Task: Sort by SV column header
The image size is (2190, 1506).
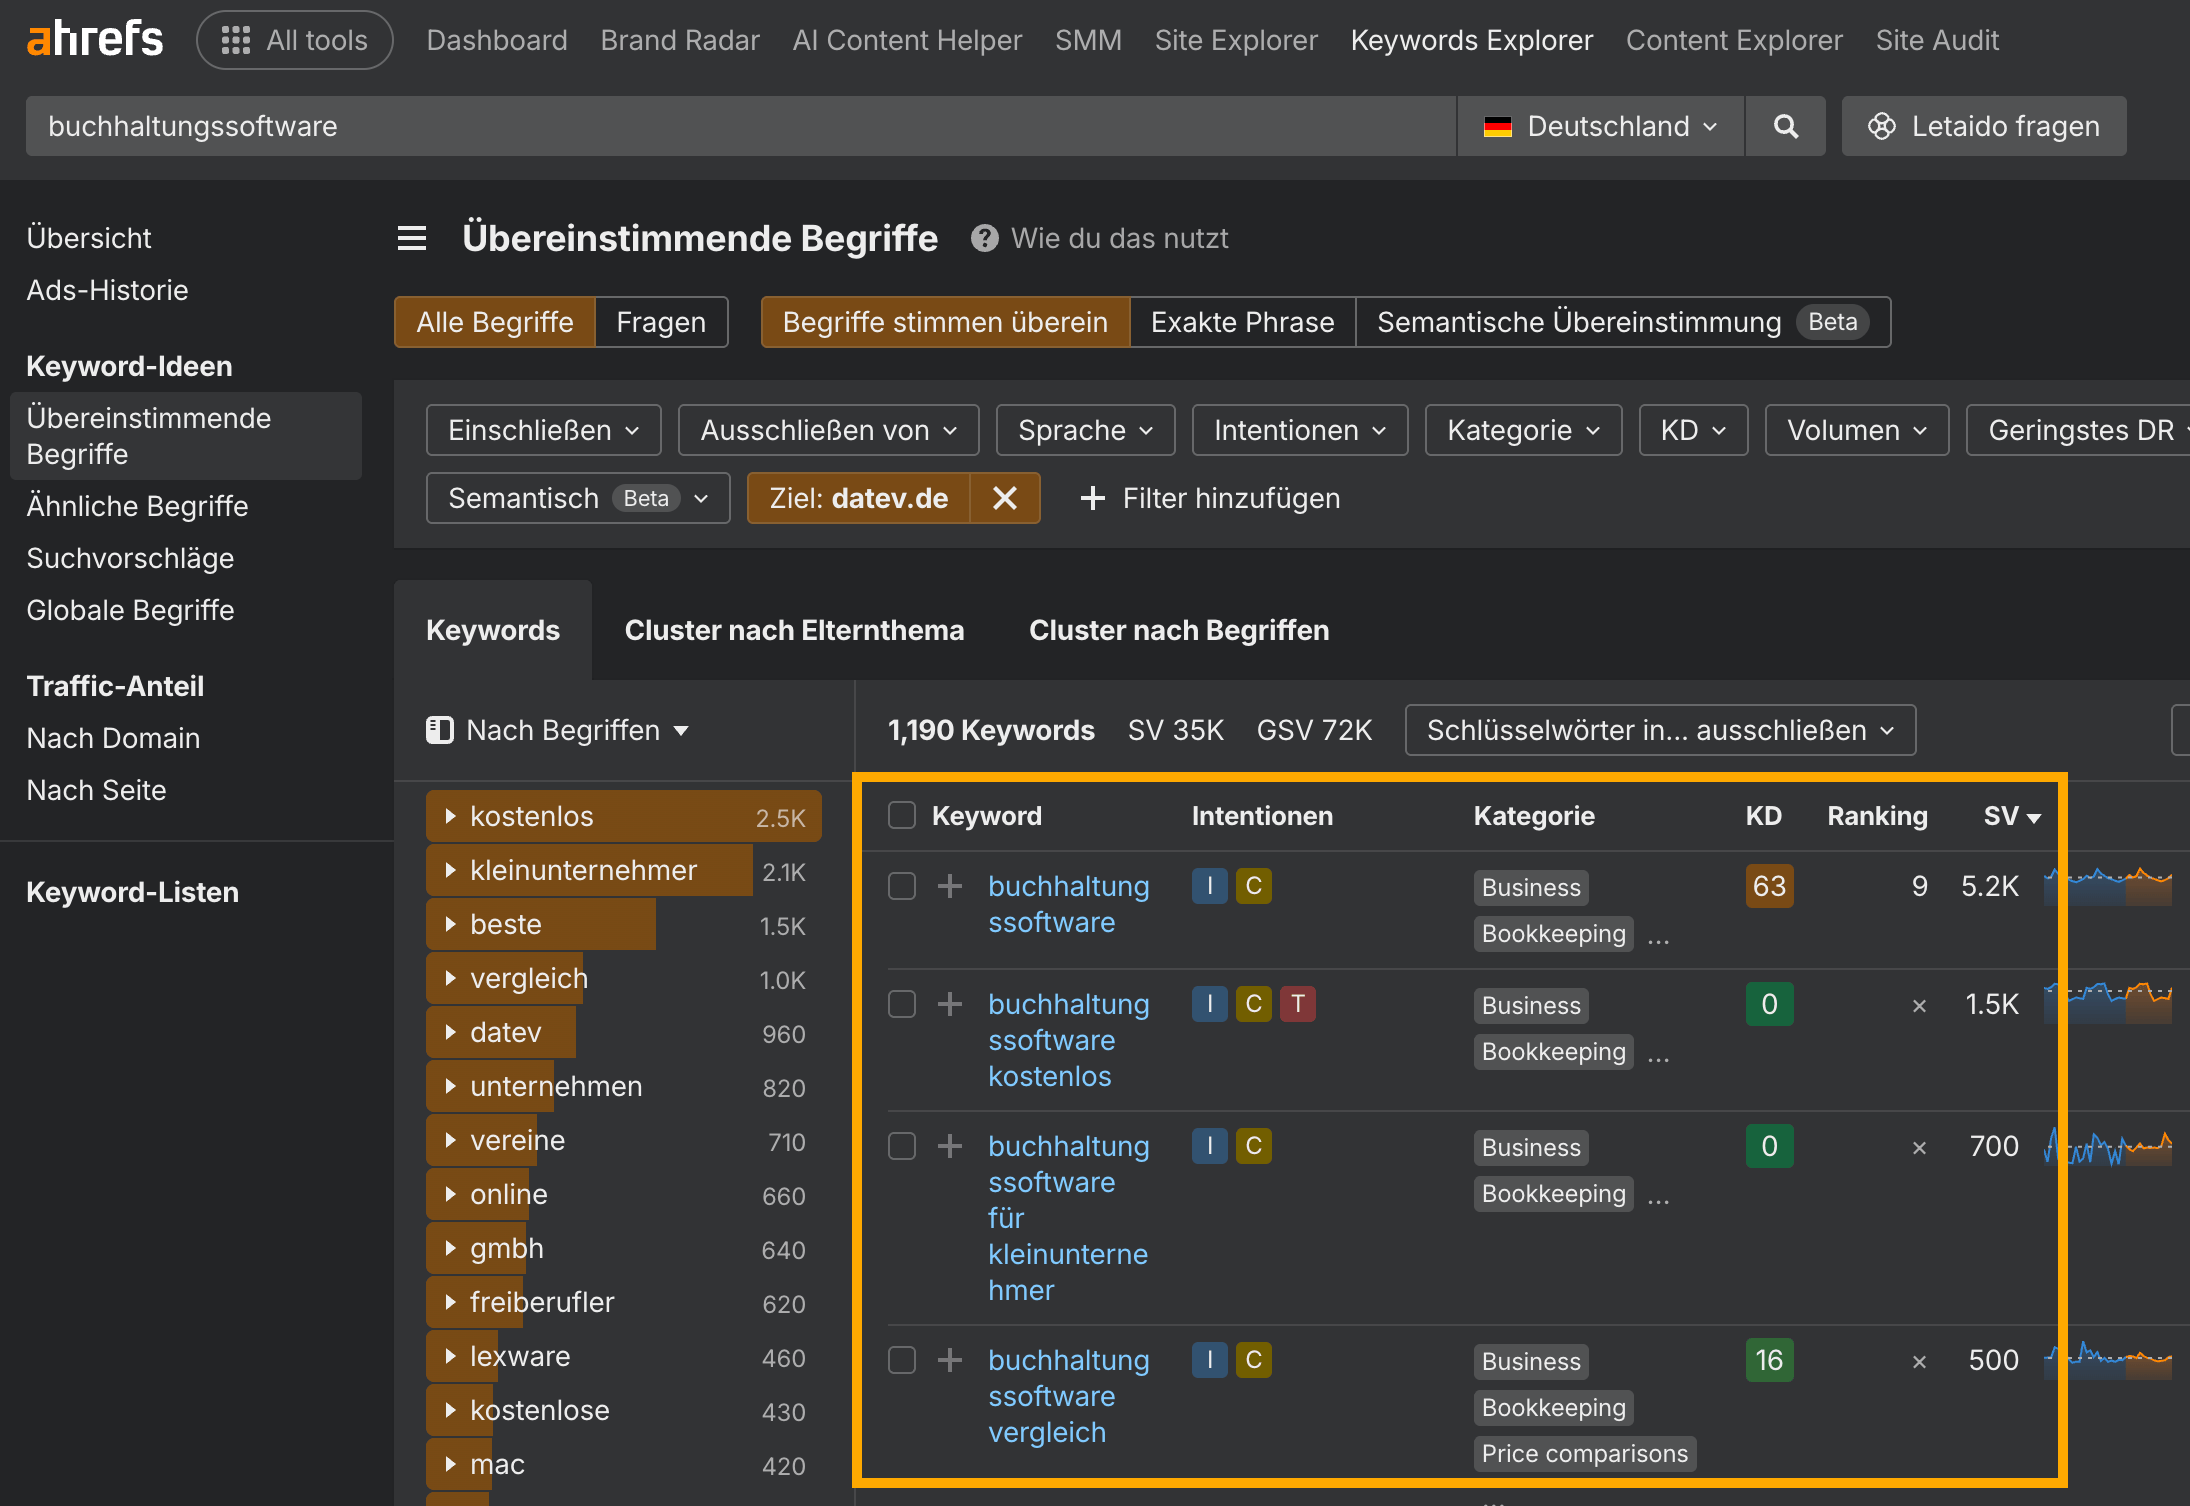Action: pos(2012,816)
